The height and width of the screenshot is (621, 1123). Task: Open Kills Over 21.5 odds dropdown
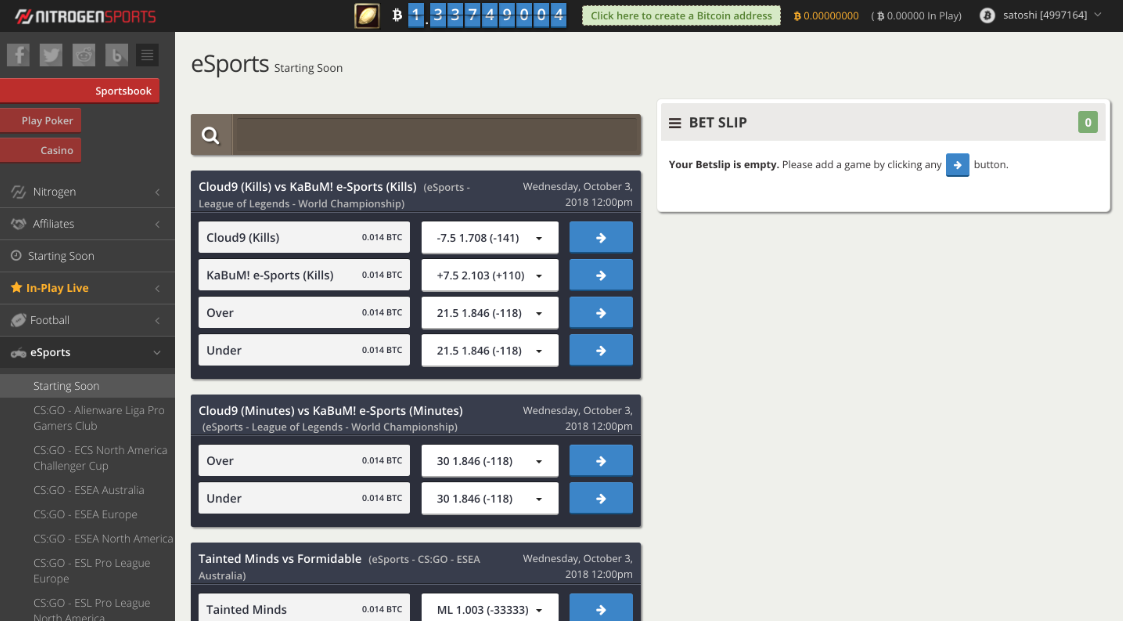click(x=490, y=313)
